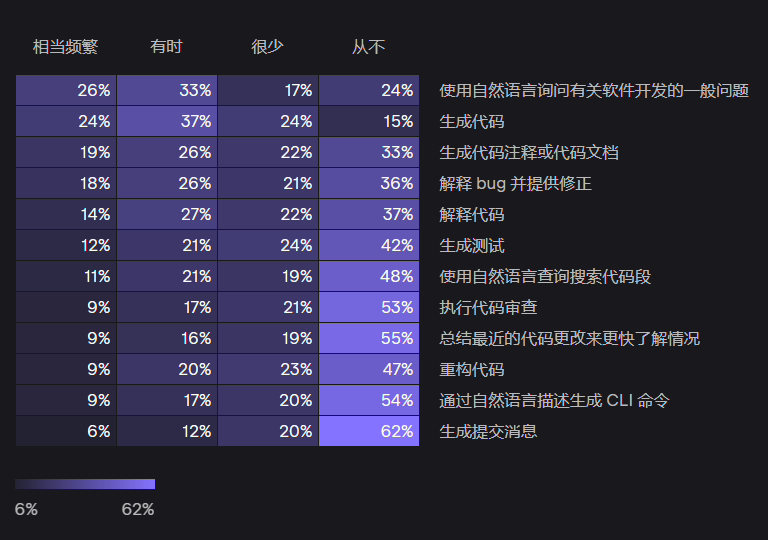Viewport: 768px width, 540px height.
Task: Click the 有时 column header
Action: tap(167, 47)
